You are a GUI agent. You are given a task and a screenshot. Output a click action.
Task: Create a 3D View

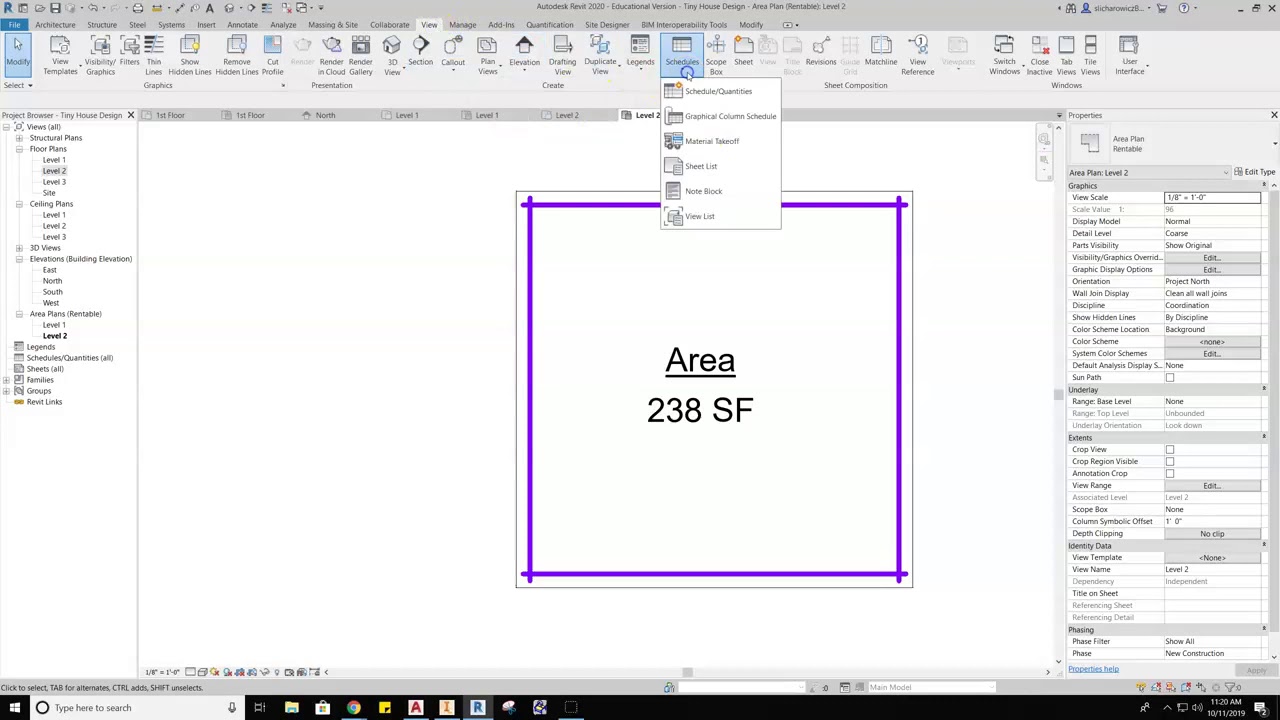click(392, 55)
